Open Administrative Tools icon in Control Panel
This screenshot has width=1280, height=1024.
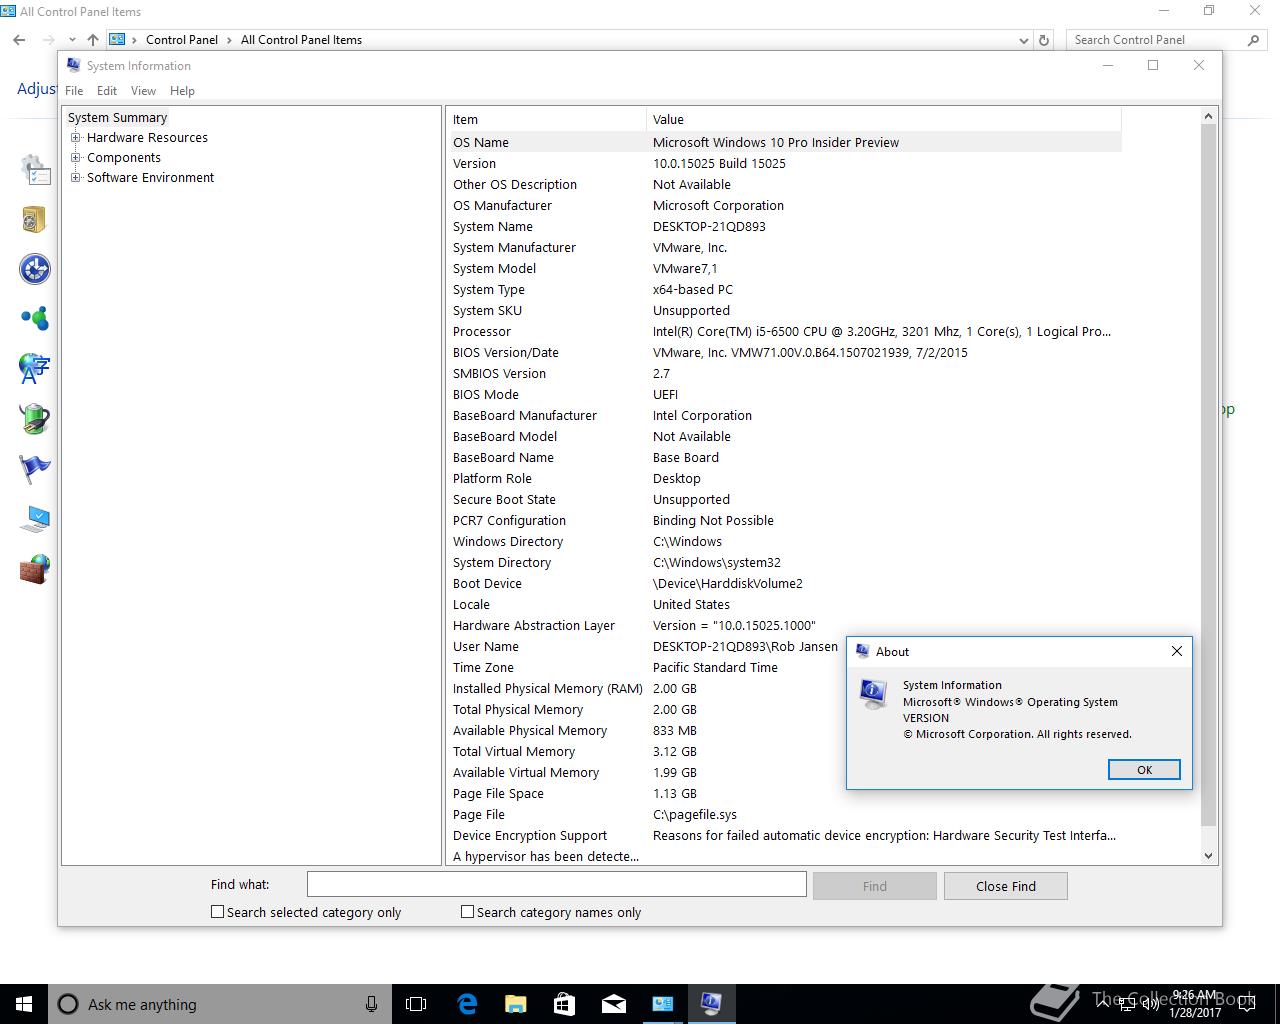tap(35, 170)
